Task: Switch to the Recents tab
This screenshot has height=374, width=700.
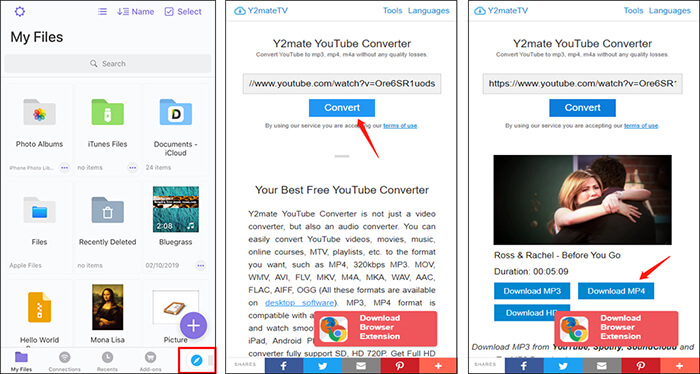Action: tap(107, 362)
